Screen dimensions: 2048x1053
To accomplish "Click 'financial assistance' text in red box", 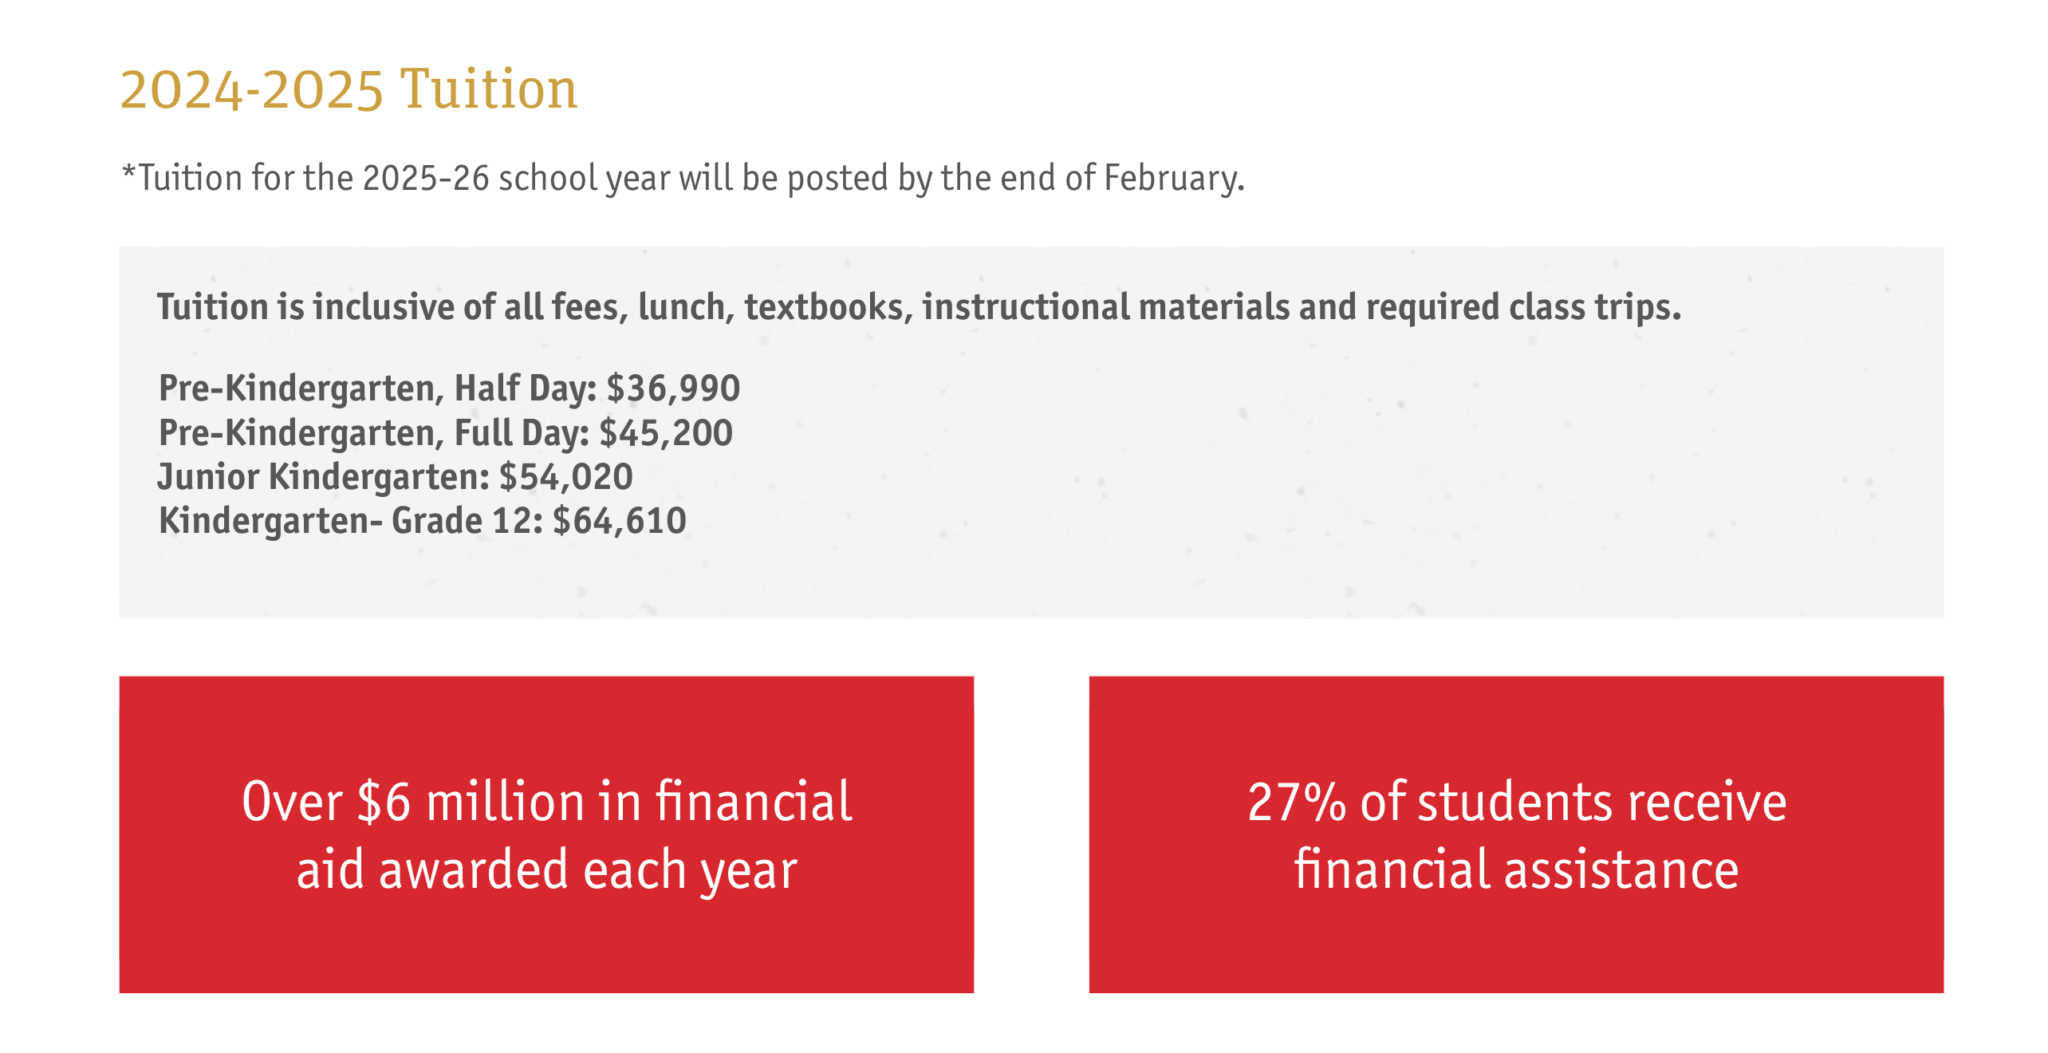I will pos(1516,869).
